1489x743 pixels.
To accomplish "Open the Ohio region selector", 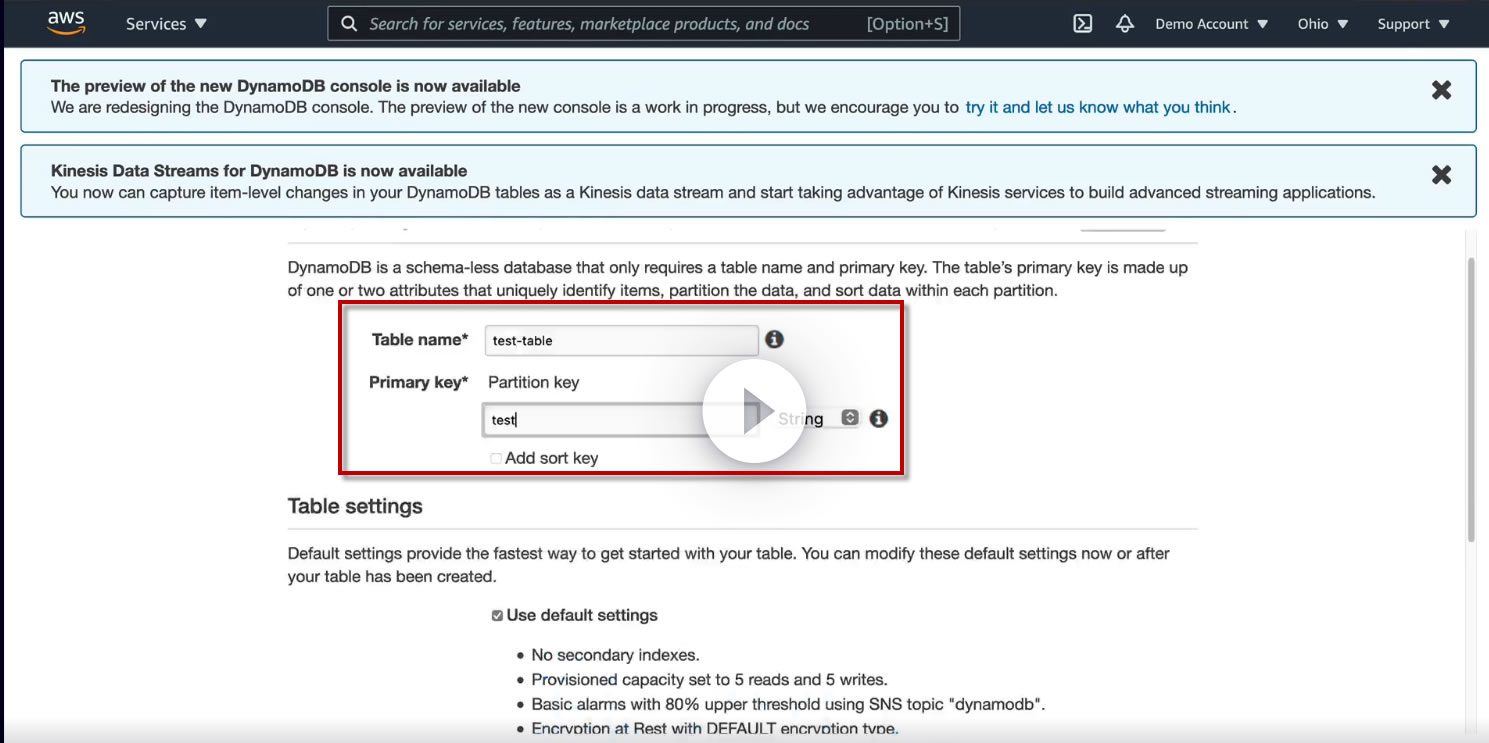I will coord(1322,24).
